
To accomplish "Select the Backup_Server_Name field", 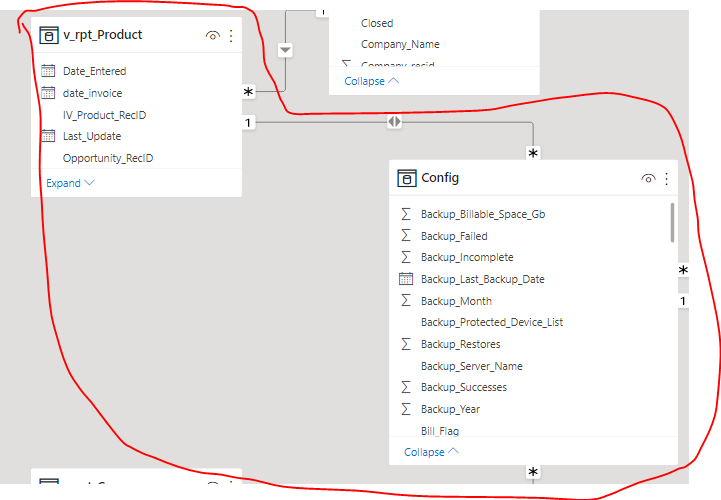I will point(472,366).
